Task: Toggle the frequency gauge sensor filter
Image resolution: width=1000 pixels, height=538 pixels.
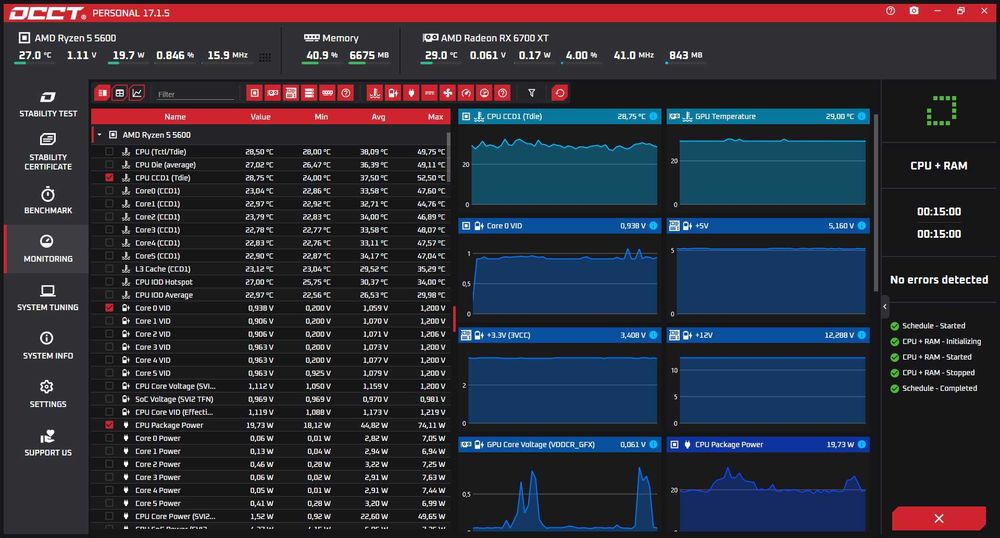Action: pos(466,93)
